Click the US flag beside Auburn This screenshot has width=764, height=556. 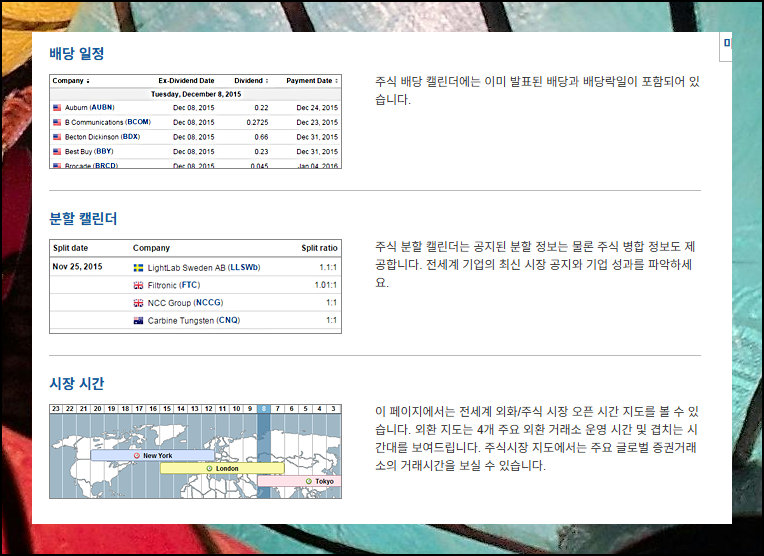tap(57, 107)
